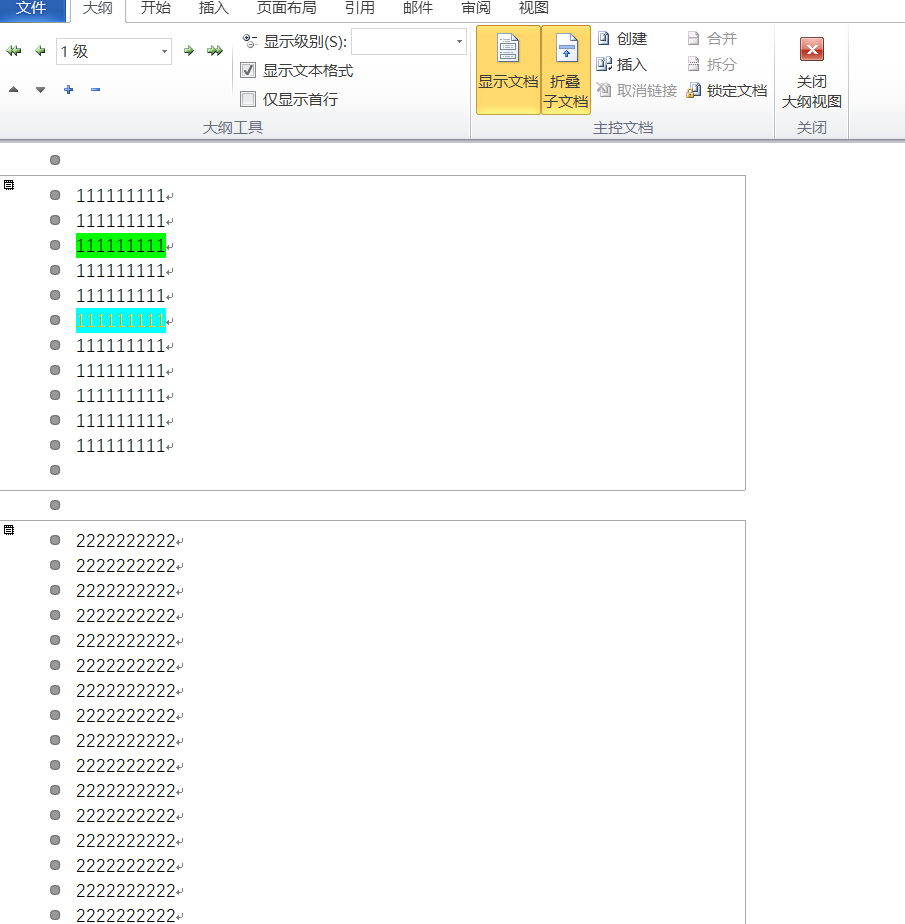Click the blue minus collapse icon
The image size is (905, 924).
click(96, 90)
